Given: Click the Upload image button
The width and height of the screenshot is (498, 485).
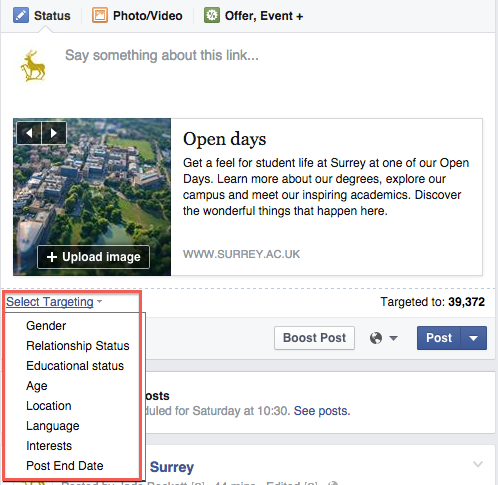Looking at the screenshot, I should 93,257.
